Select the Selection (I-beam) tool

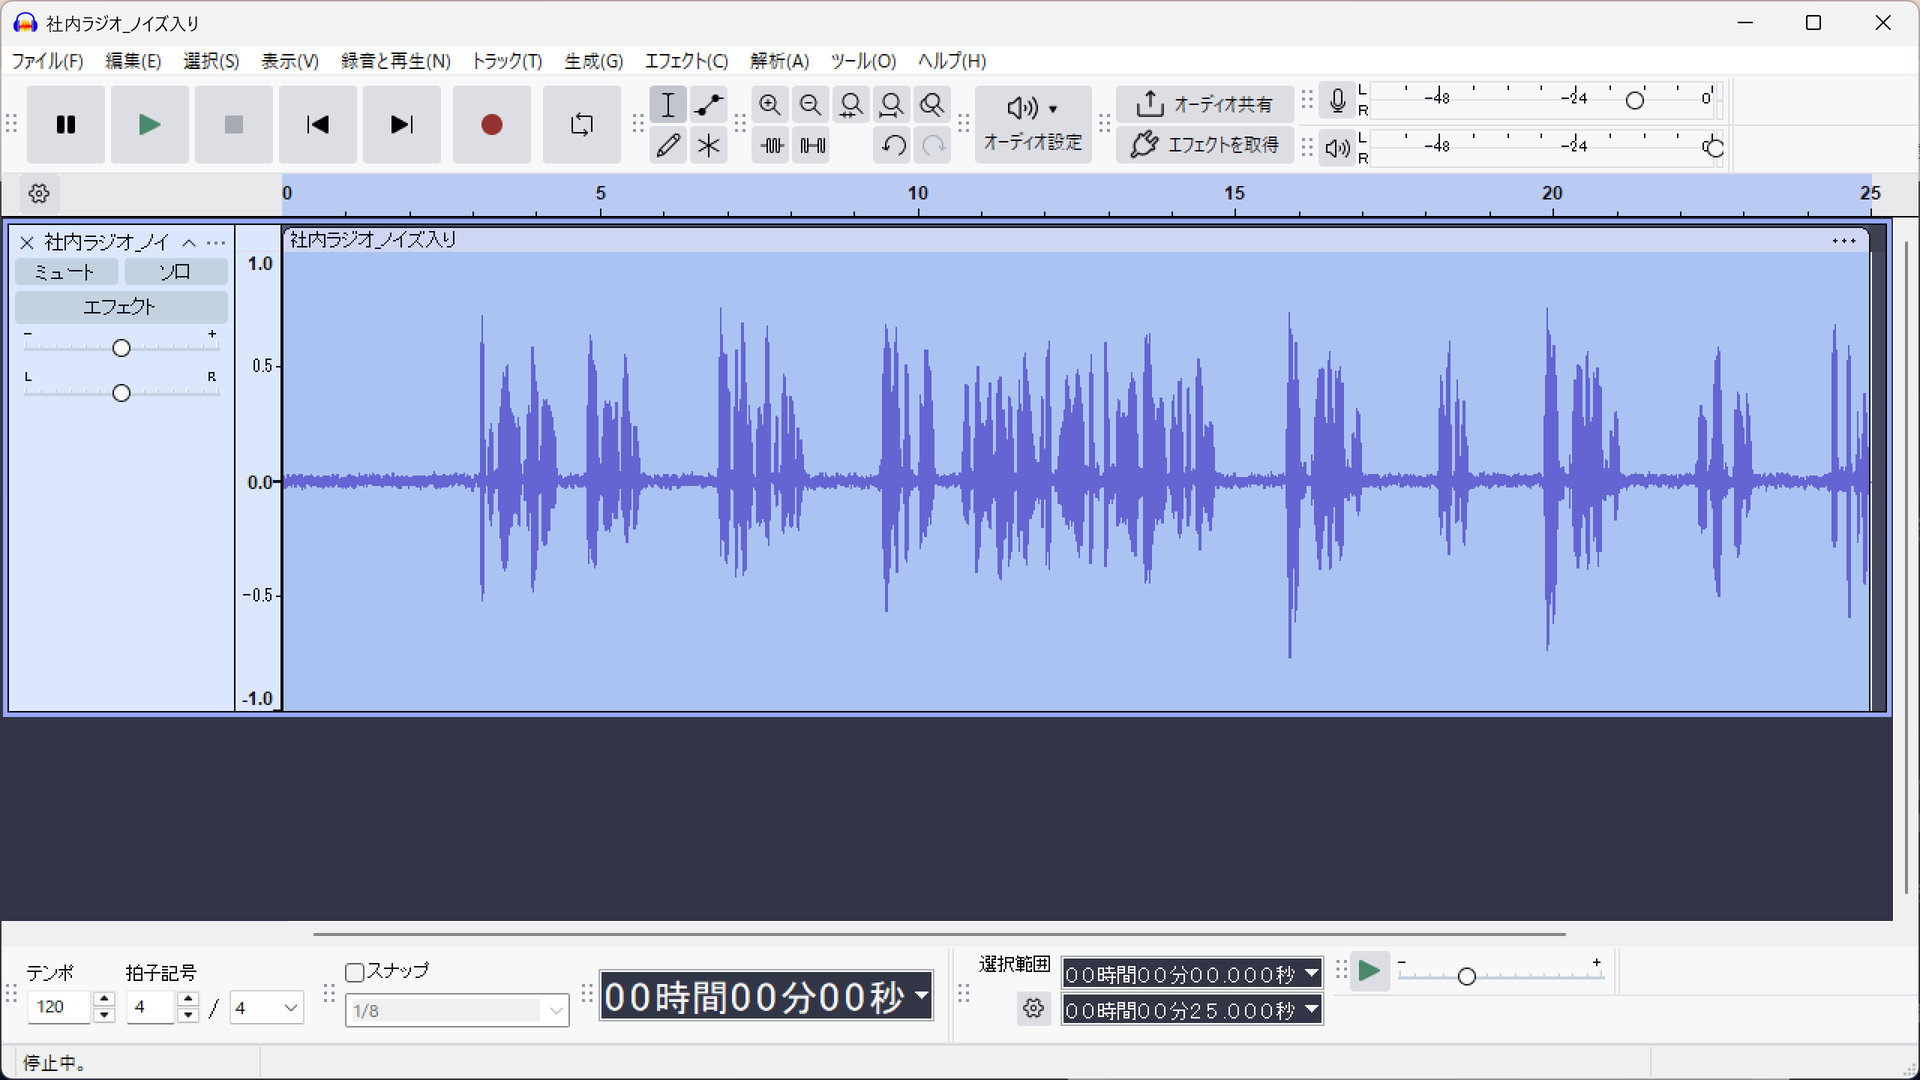(x=668, y=105)
